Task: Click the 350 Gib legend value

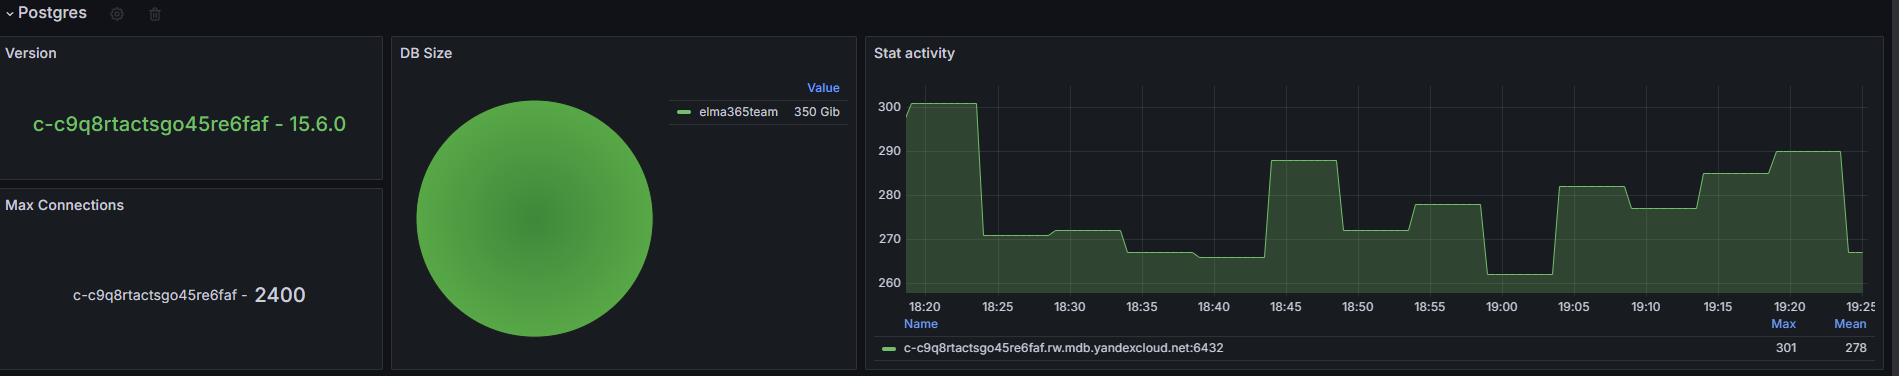Action: coord(817,112)
